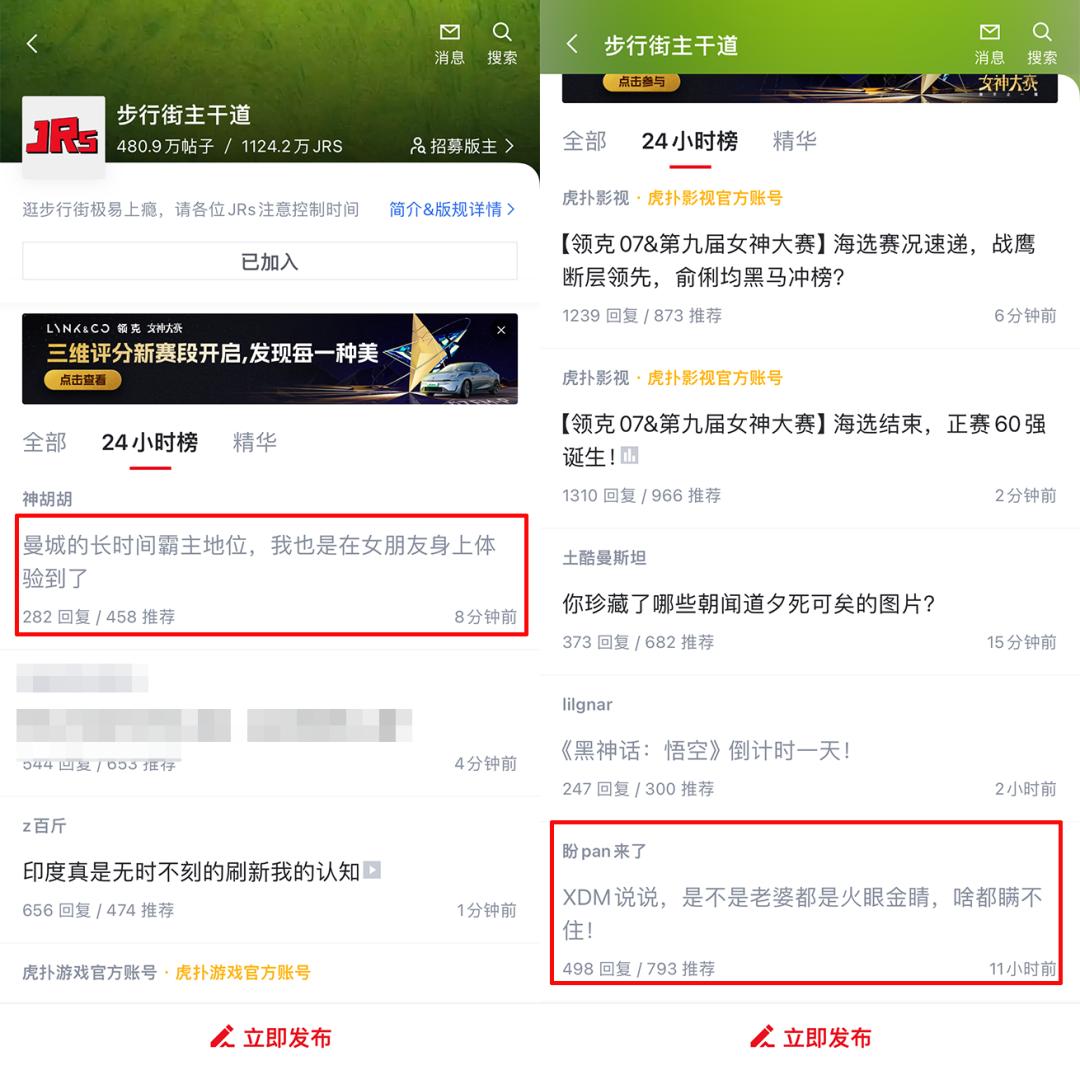Tap the poll icon after 正赛60强诞生
The image size is (1080, 1089).
tap(629, 456)
